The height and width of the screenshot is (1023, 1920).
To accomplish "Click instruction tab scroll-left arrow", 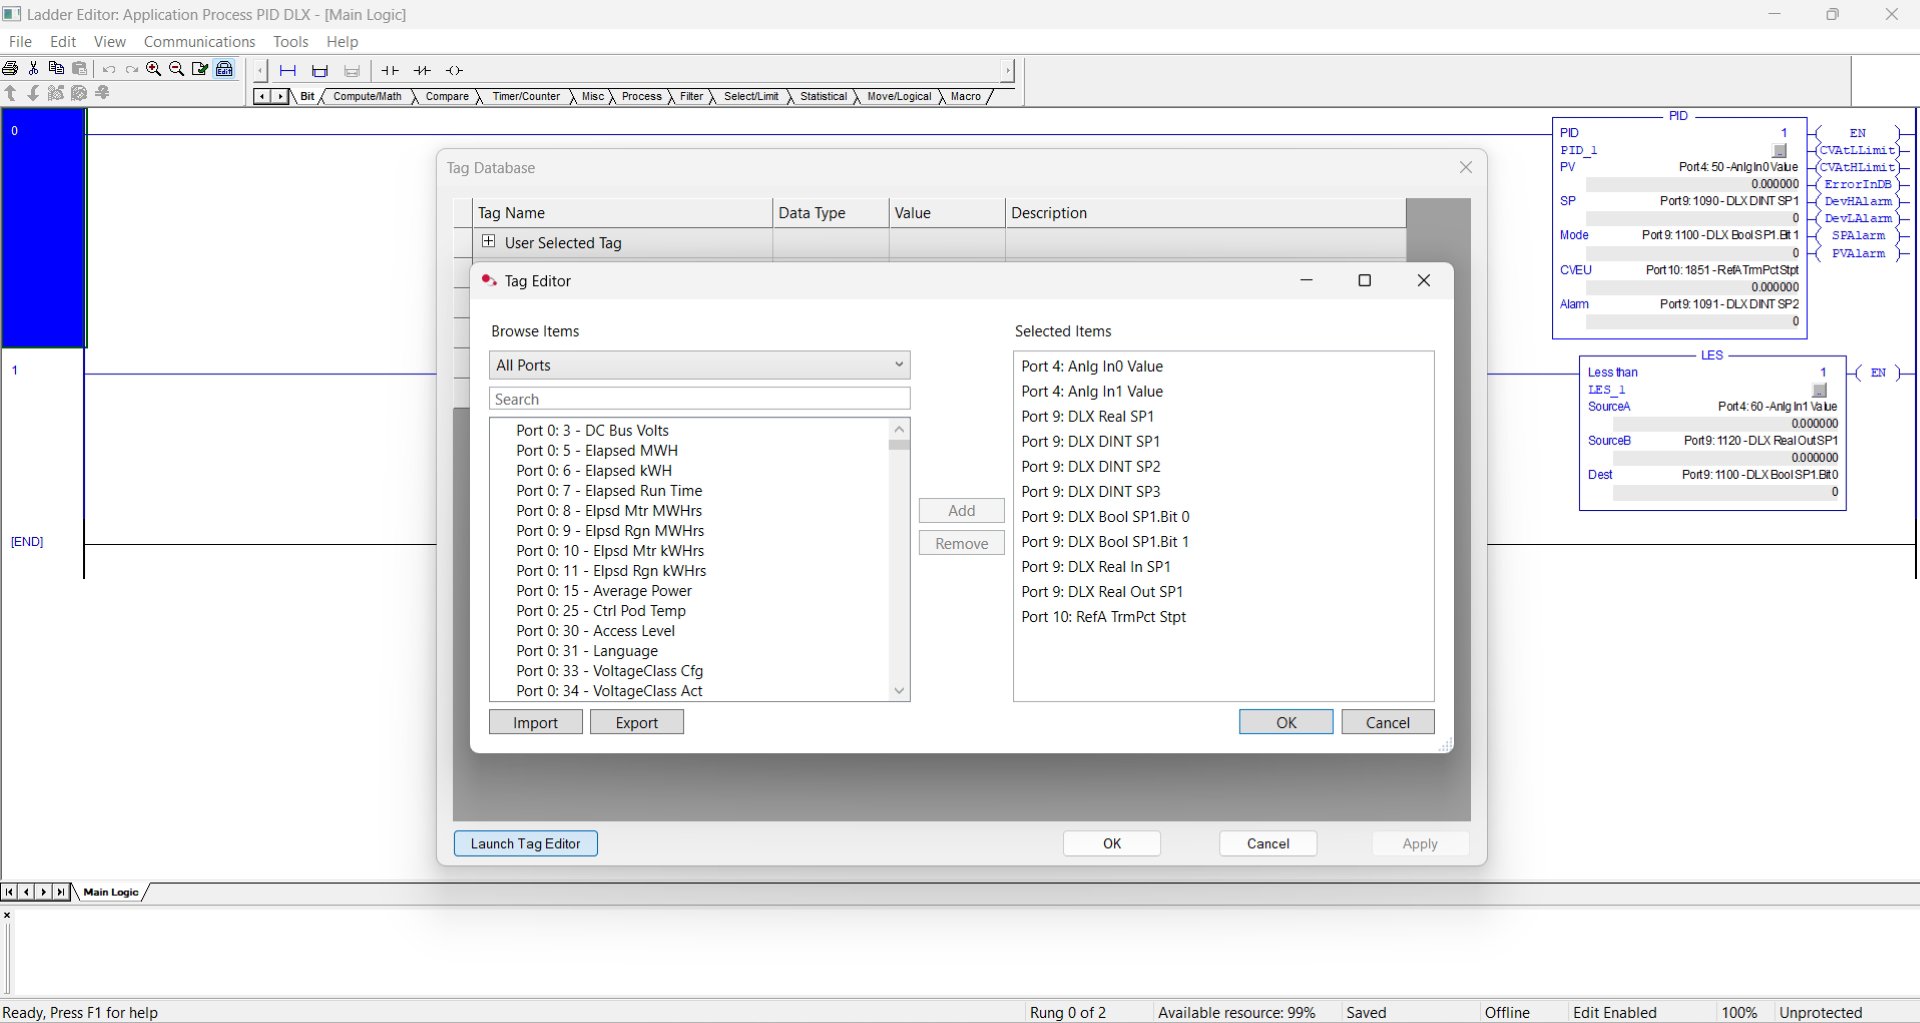I will [x=262, y=97].
